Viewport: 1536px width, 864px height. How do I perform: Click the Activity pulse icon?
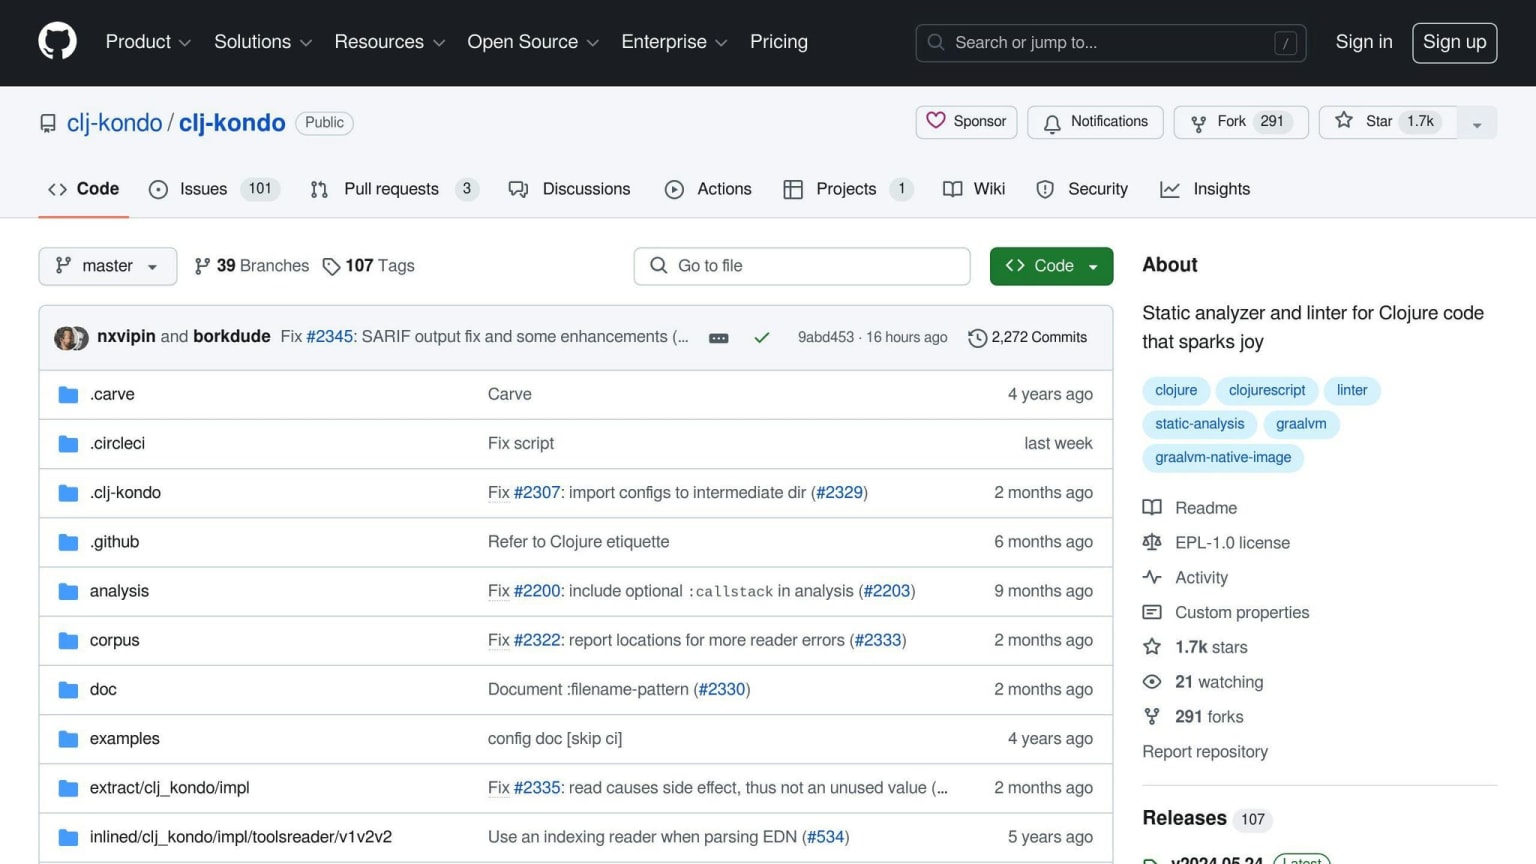pyautogui.click(x=1152, y=578)
